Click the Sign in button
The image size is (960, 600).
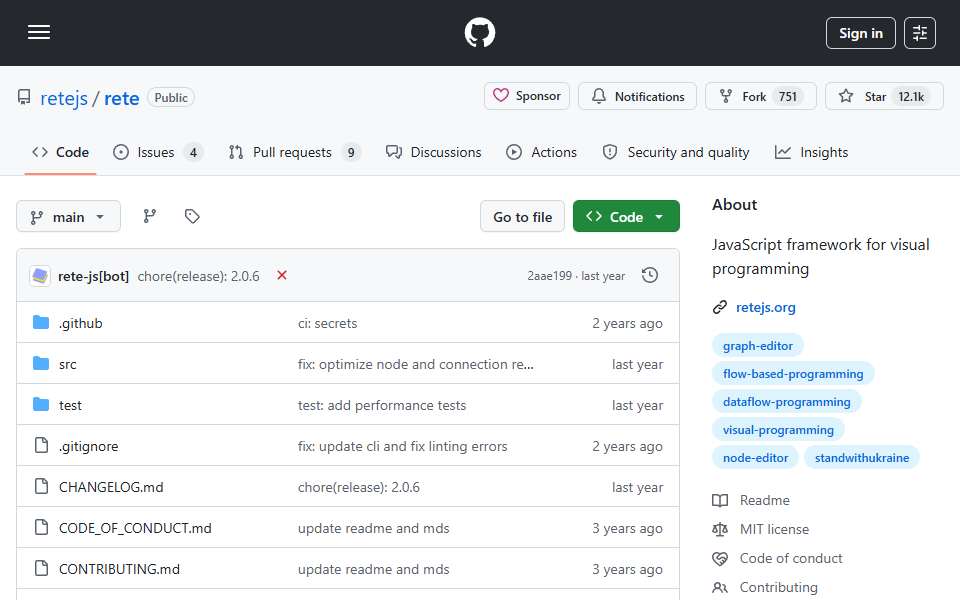(x=860, y=33)
